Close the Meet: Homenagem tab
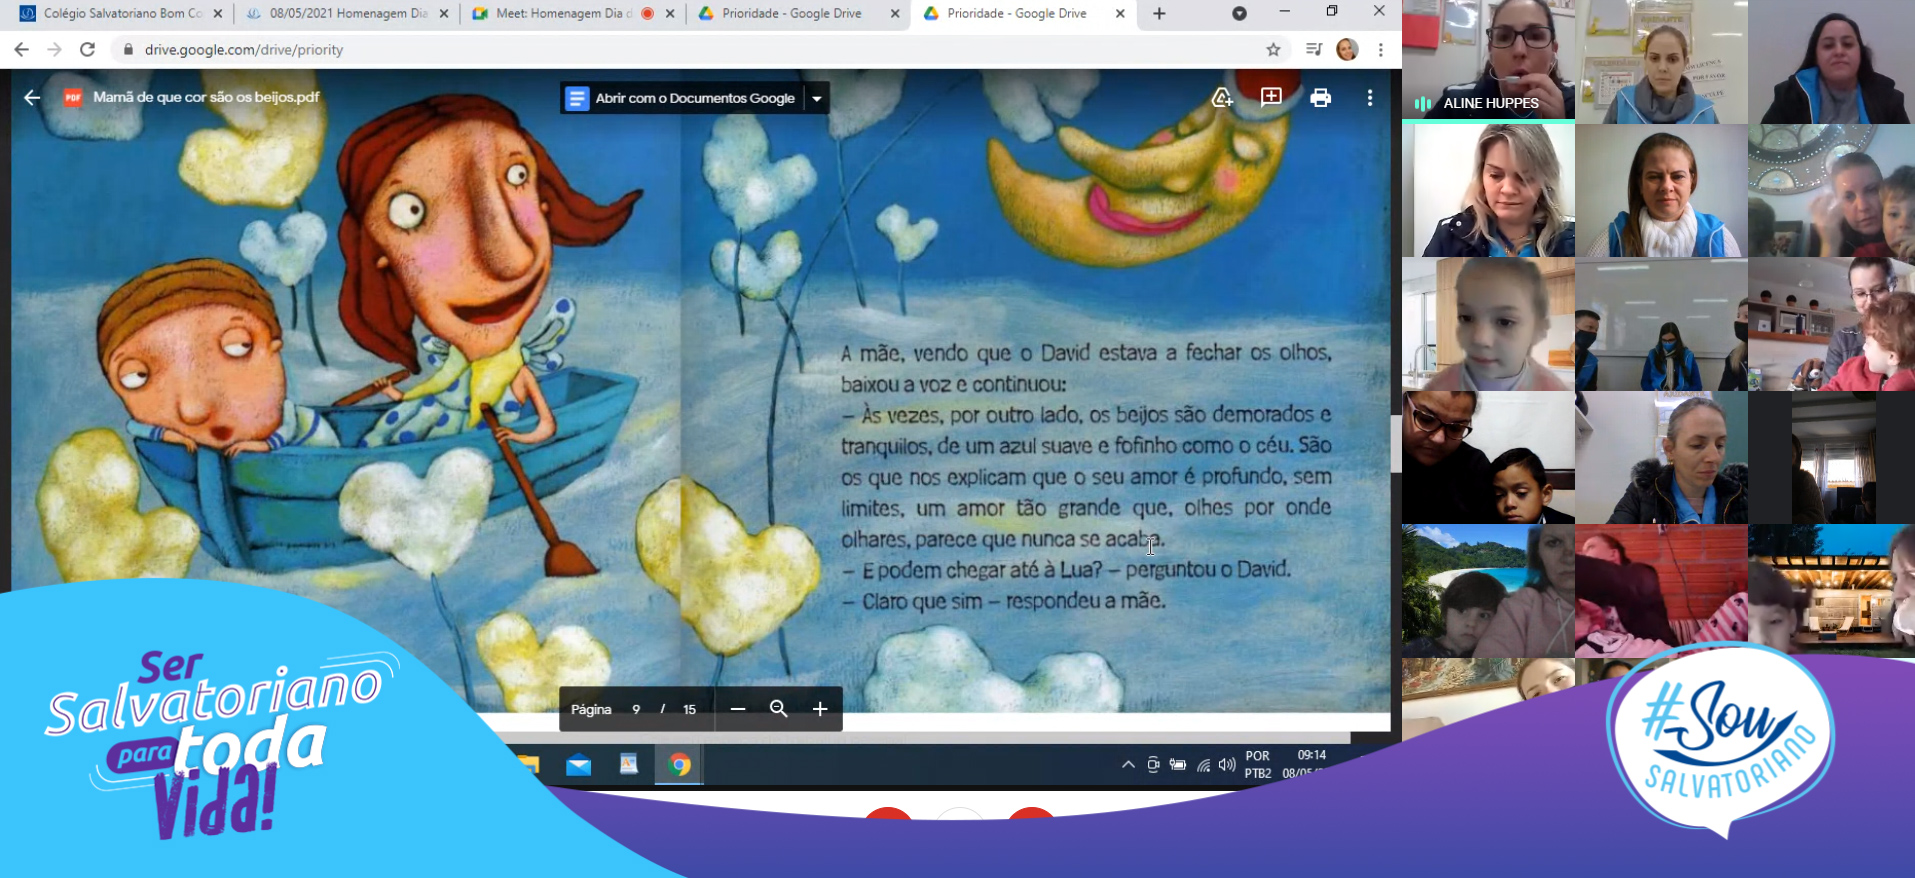This screenshot has height=878, width=1915. (x=670, y=14)
